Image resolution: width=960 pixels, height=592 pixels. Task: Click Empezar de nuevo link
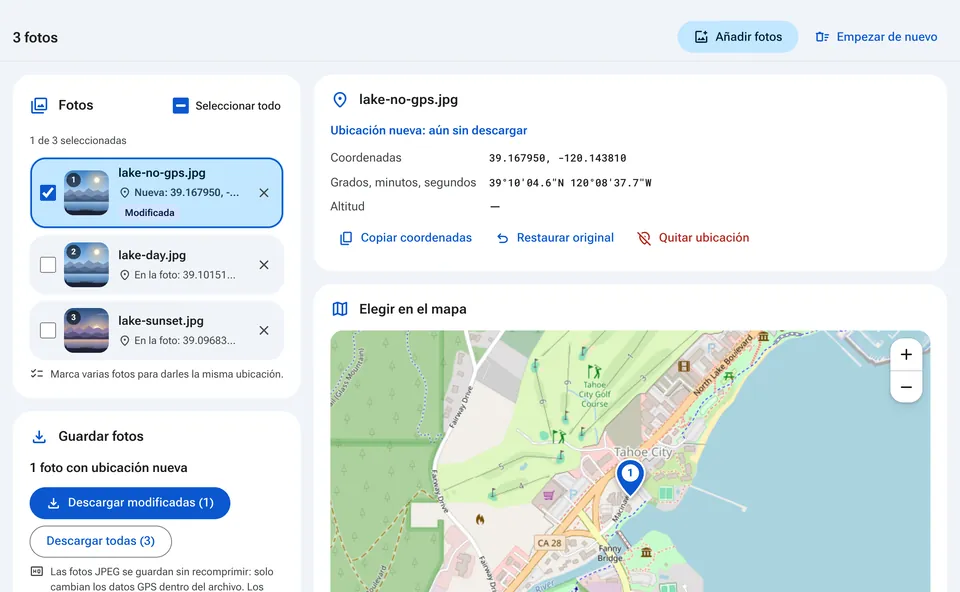[876, 37]
